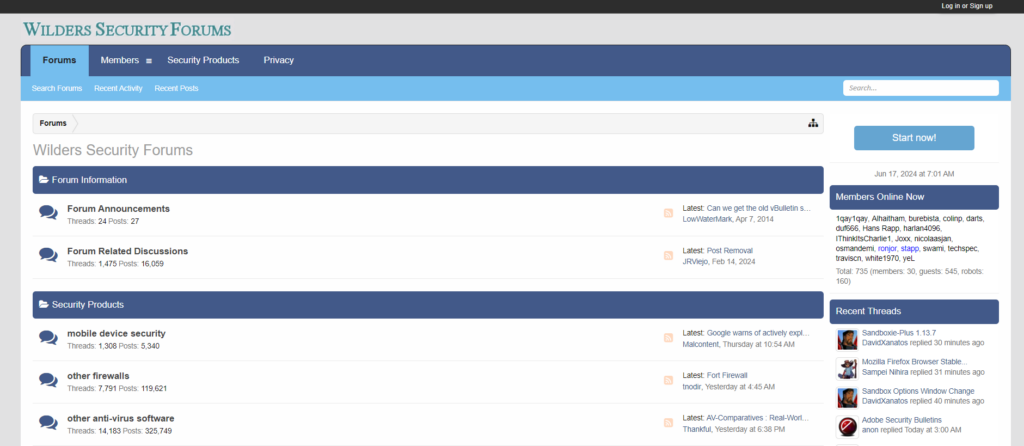Open latest thread 'Post Removal'
1024x446 pixels.
729,251
